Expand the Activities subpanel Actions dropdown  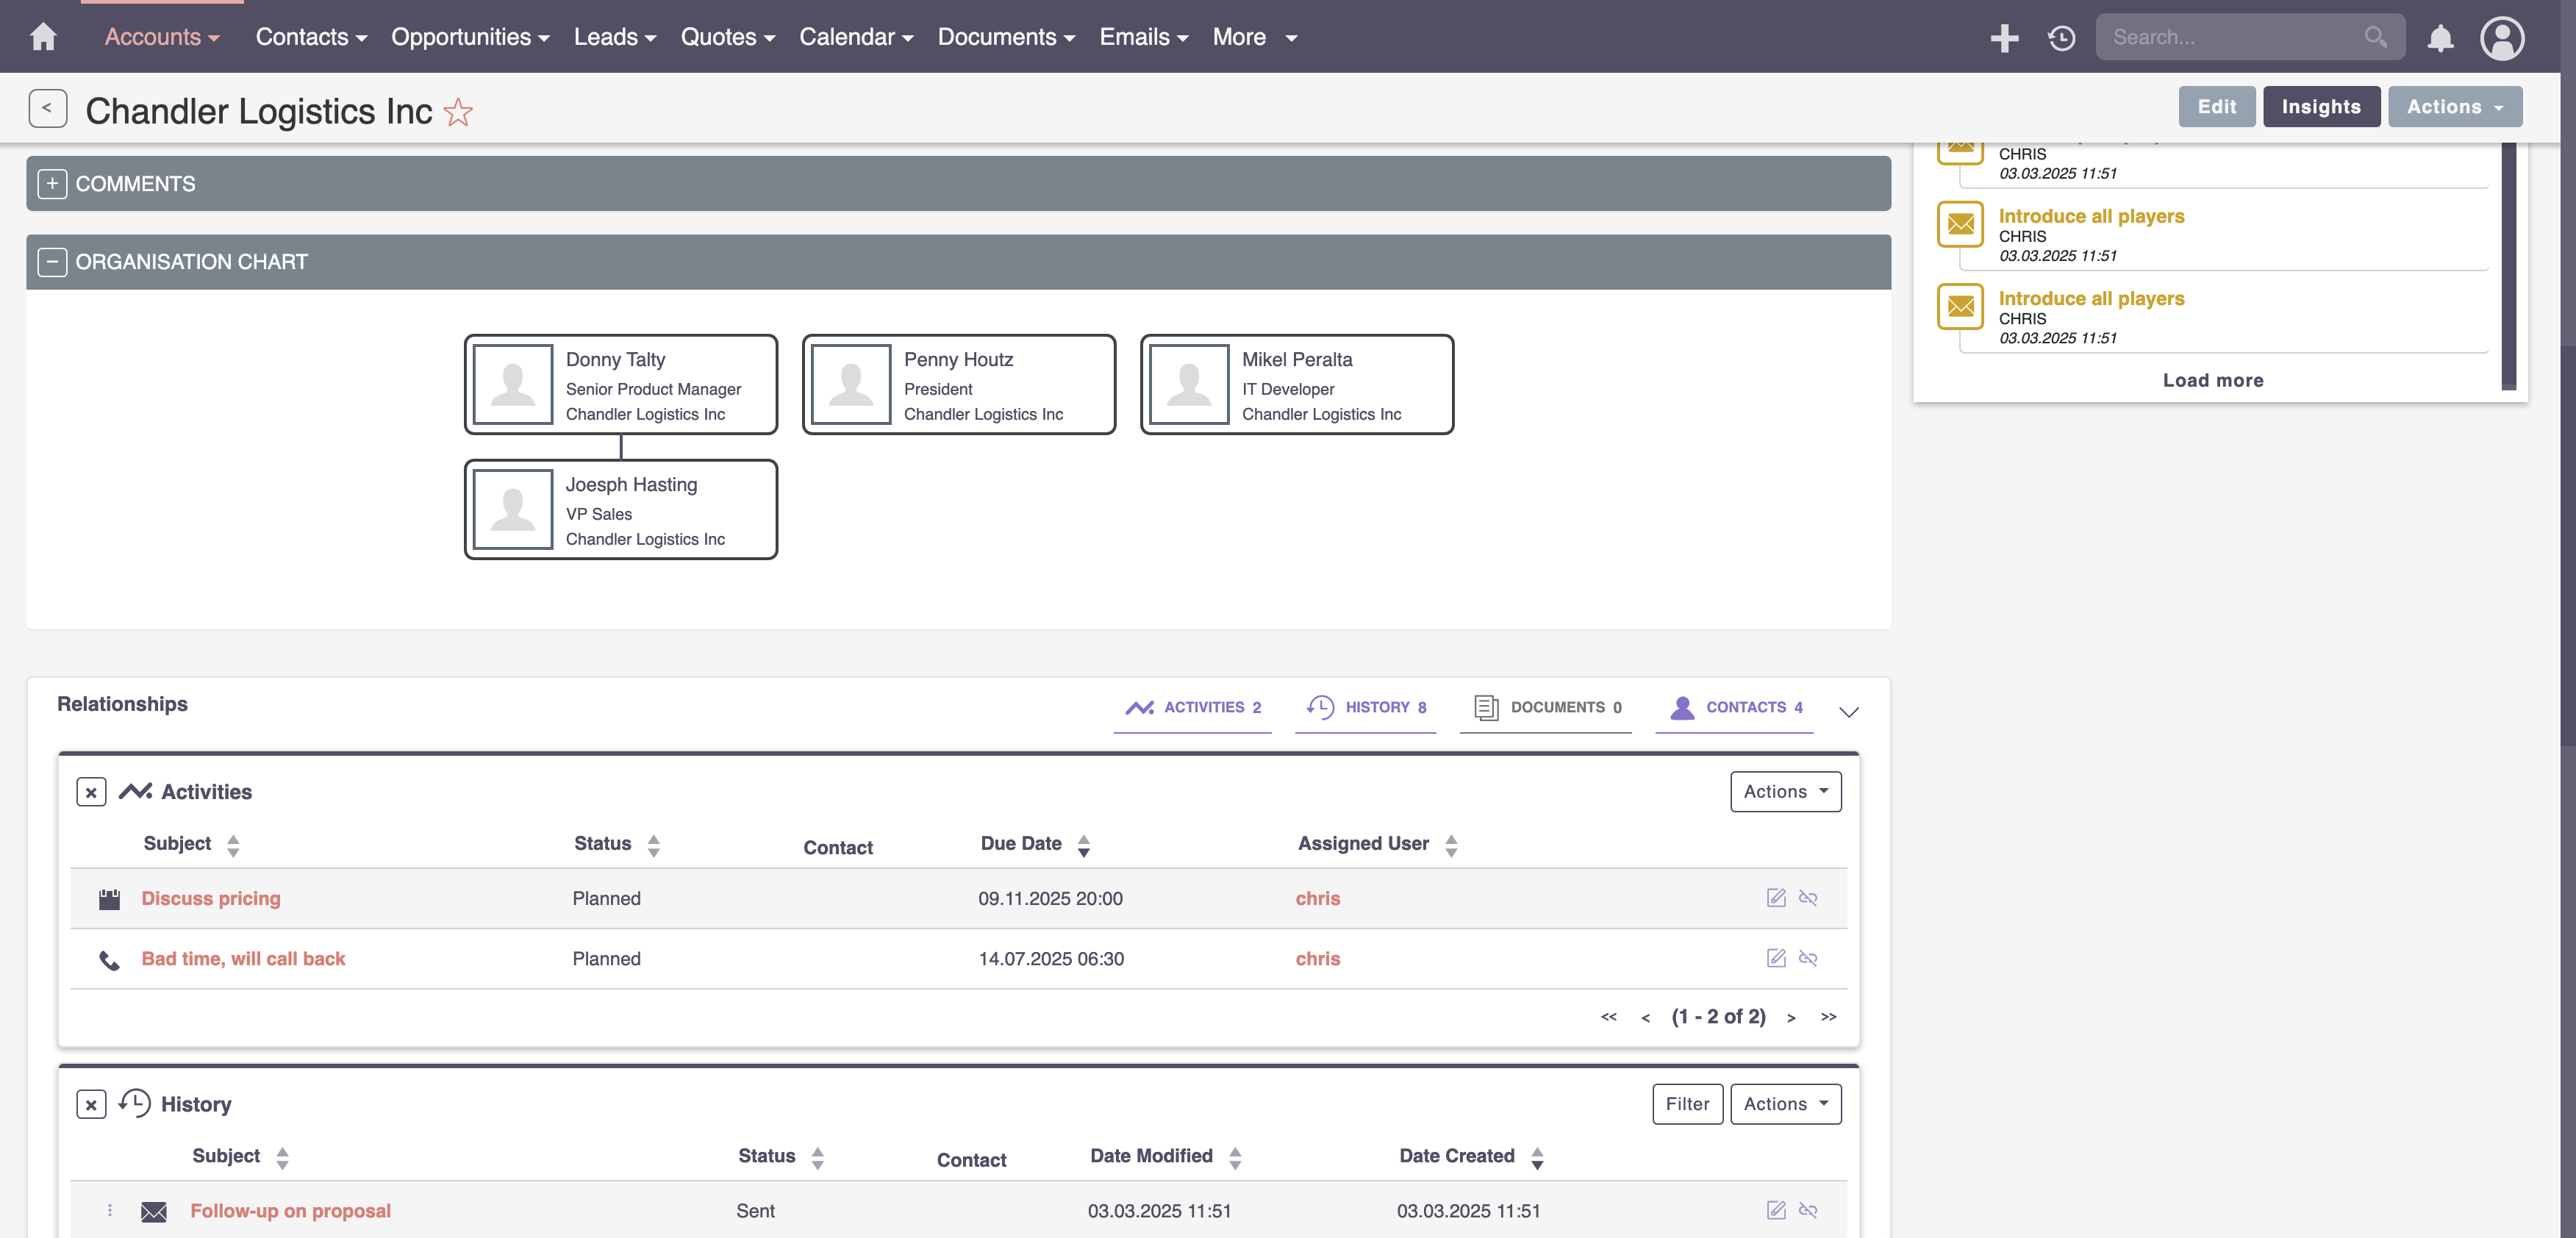tap(1785, 791)
